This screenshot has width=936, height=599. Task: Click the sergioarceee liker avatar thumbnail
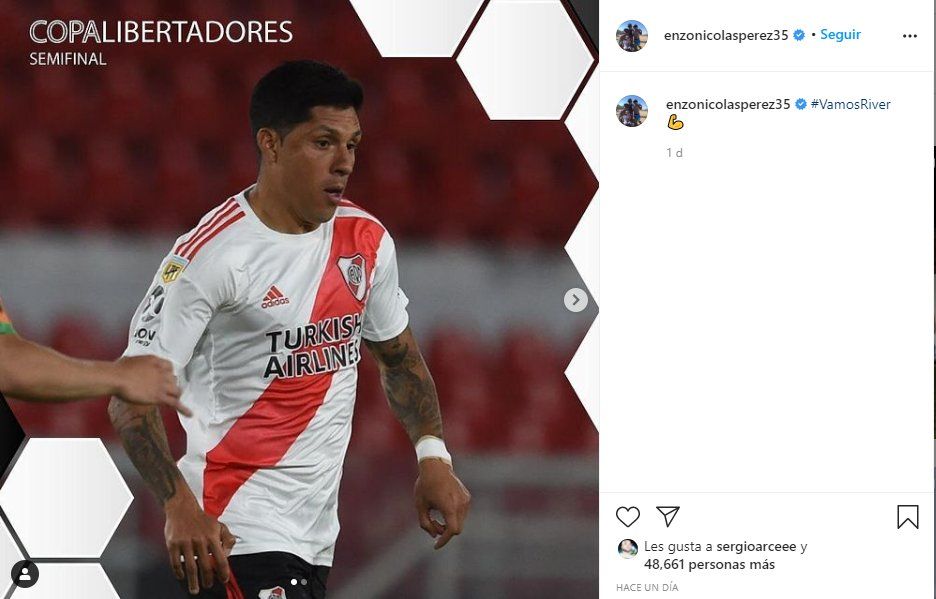(x=627, y=548)
